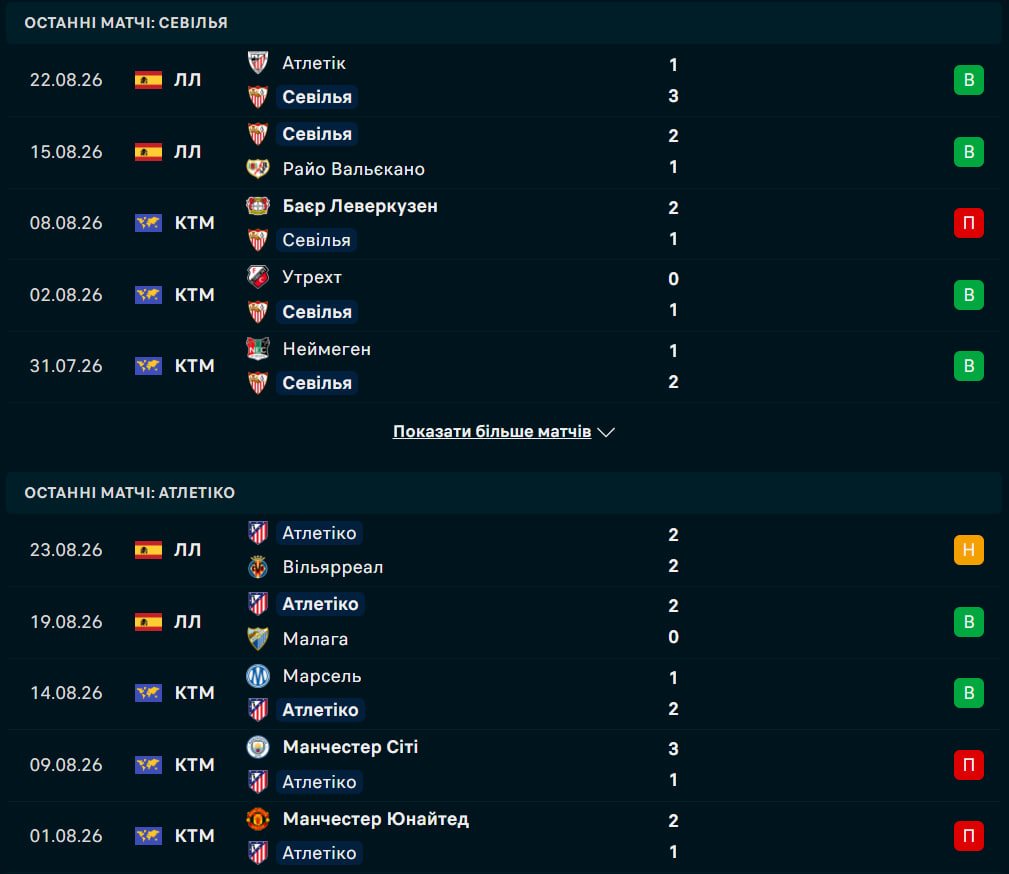Image resolution: width=1009 pixels, height=874 pixels.
Task: Select the Manchester City crest
Action: (258, 747)
